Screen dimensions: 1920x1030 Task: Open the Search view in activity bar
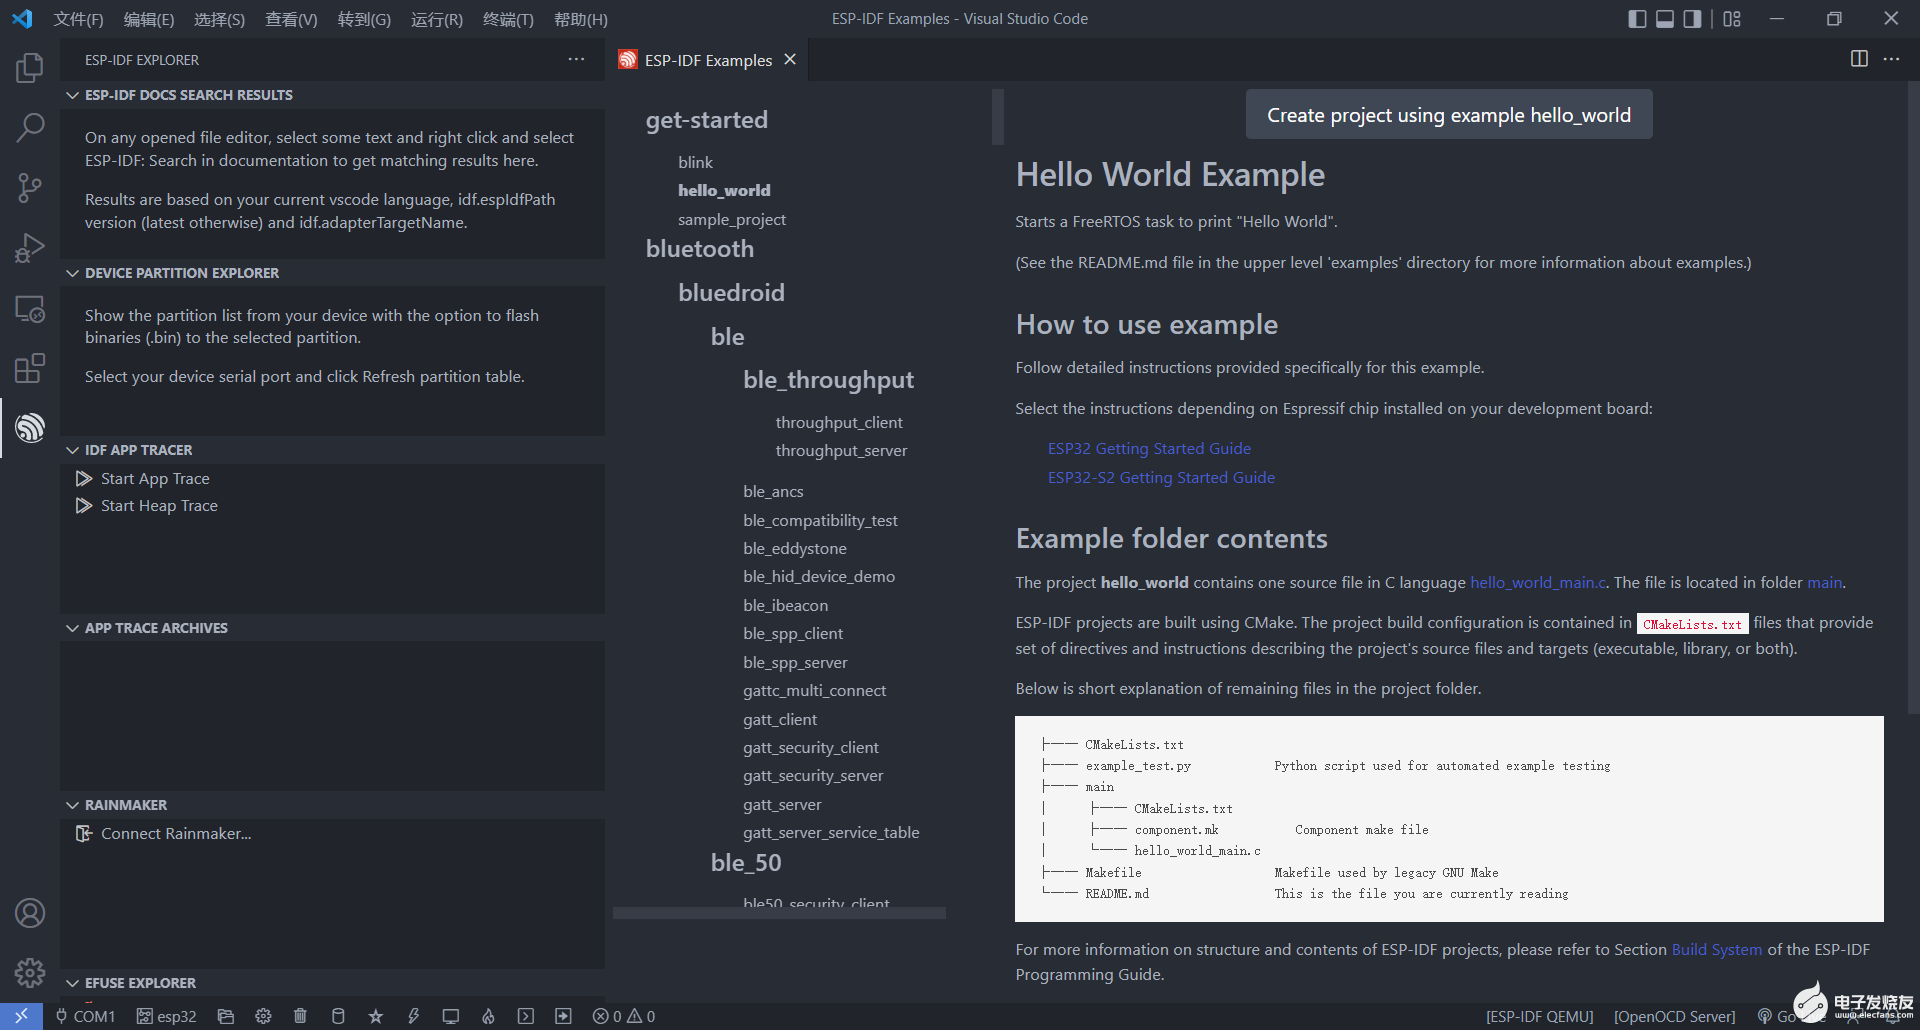pyautogui.click(x=30, y=127)
